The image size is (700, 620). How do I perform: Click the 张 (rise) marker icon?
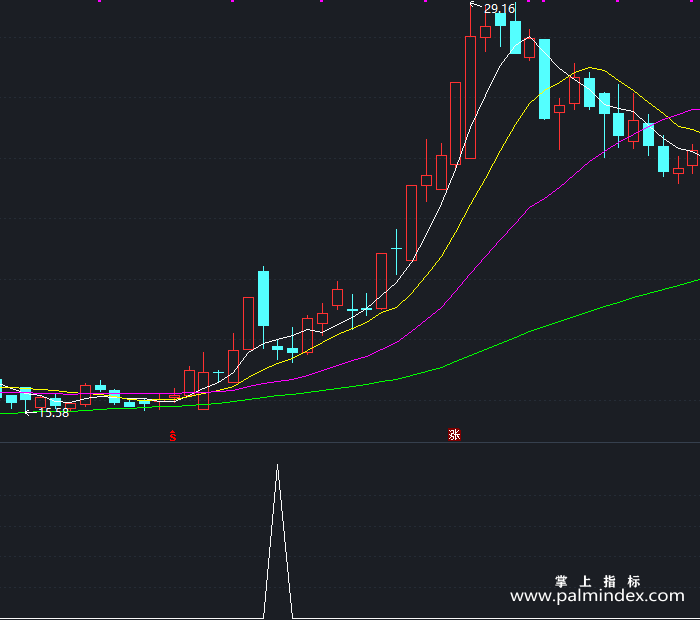coord(454,434)
